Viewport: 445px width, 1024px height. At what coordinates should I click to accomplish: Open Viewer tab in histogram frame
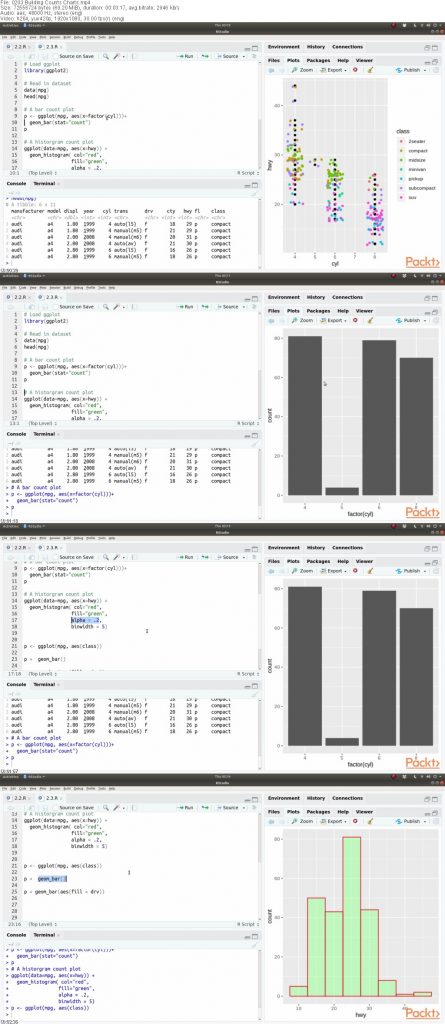364,812
